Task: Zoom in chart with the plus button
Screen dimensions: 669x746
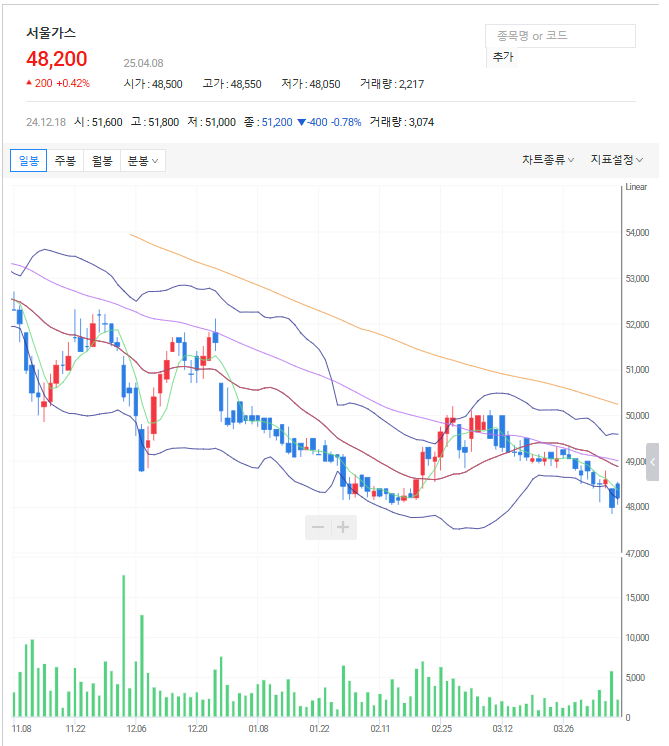Action: point(343,527)
